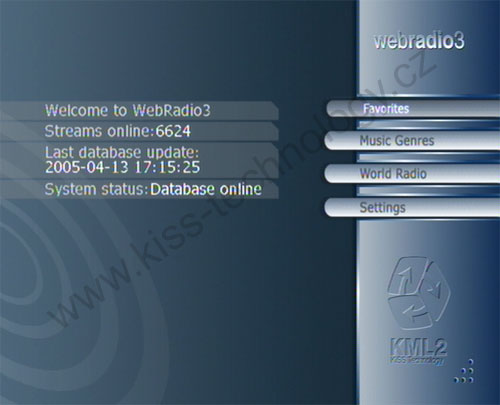Click the triangular dot cluster at bottom right
This screenshot has height=405, width=500.
point(464,371)
